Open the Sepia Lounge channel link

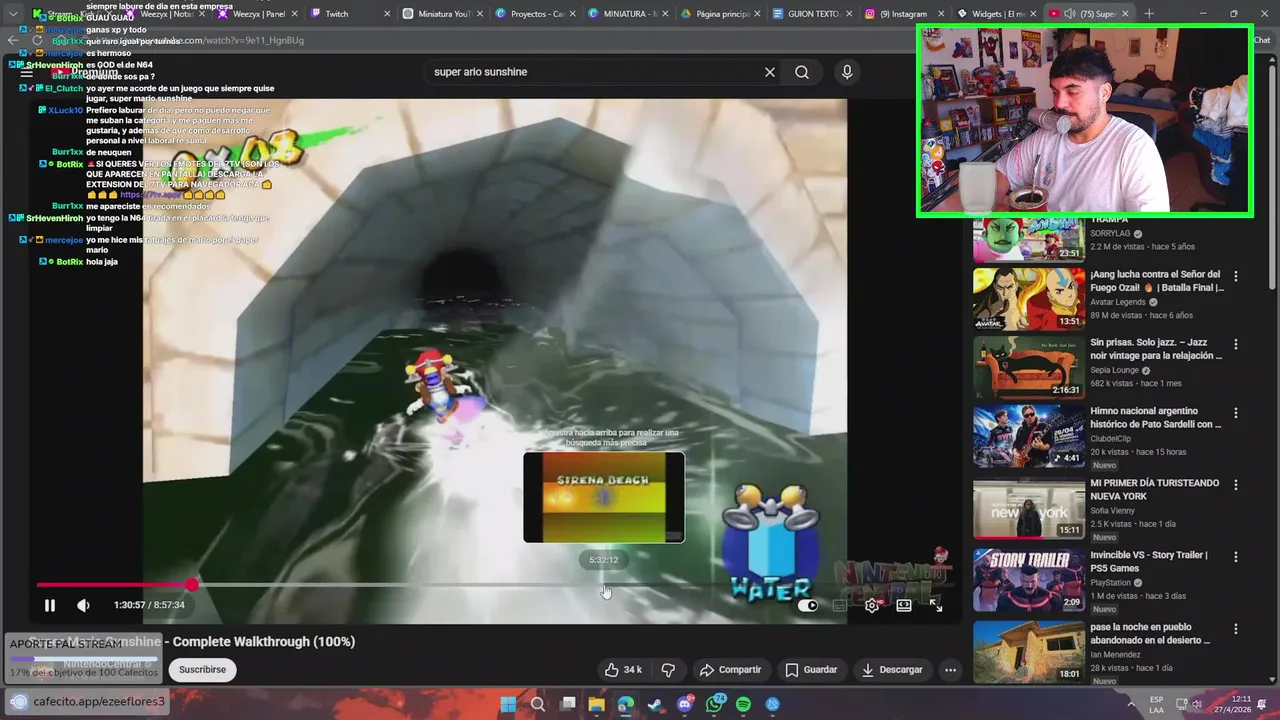(x=1115, y=370)
